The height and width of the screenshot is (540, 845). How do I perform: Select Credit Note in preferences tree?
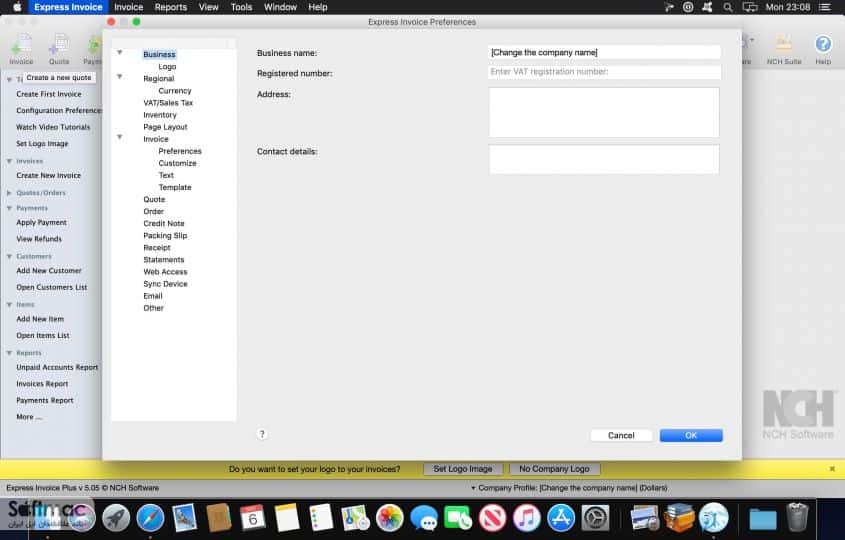[x=164, y=223]
